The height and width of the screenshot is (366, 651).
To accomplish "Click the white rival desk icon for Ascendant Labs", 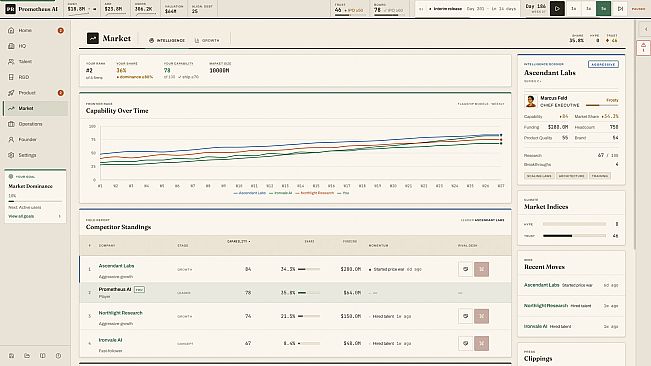I will [465, 269].
